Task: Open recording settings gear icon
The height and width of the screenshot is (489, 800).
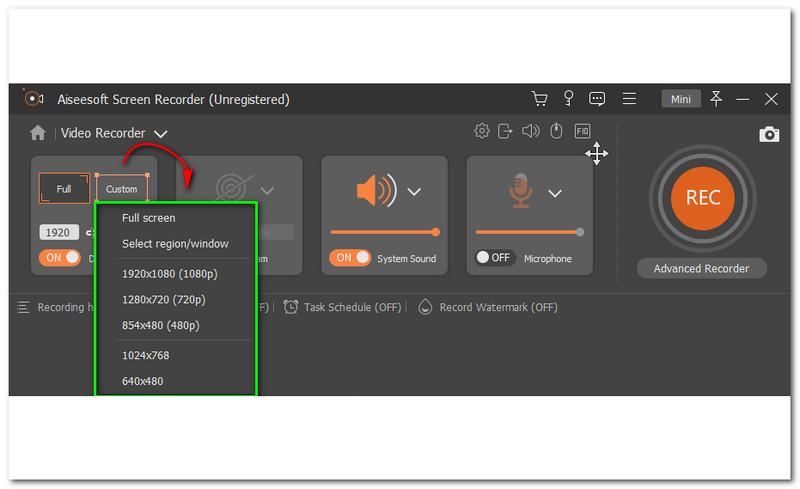Action: [x=482, y=131]
